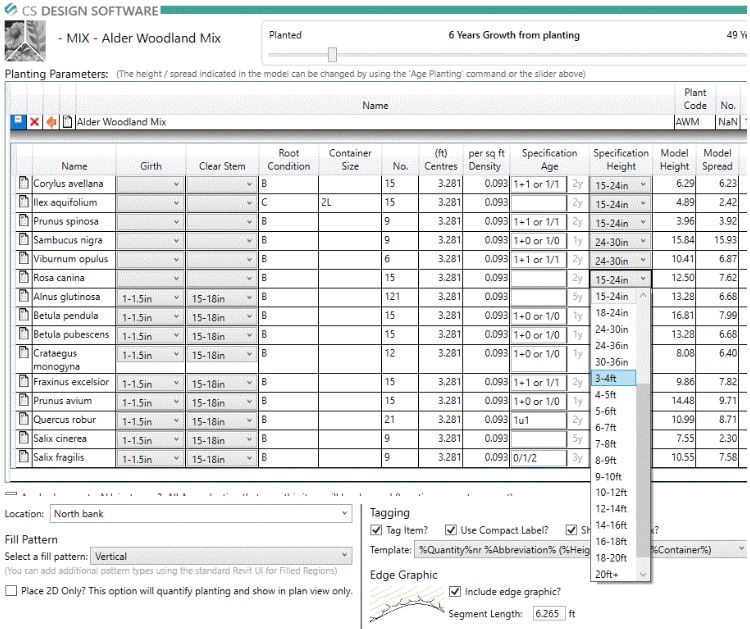Open the Vertical fill pattern dropdown

pyautogui.click(x=221, y=556)
